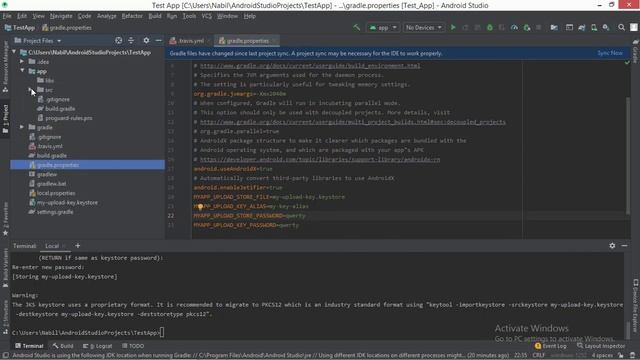Open the AVD Manager phone icon
Viewport: 640px width, 360px height.
click(594, 27)
